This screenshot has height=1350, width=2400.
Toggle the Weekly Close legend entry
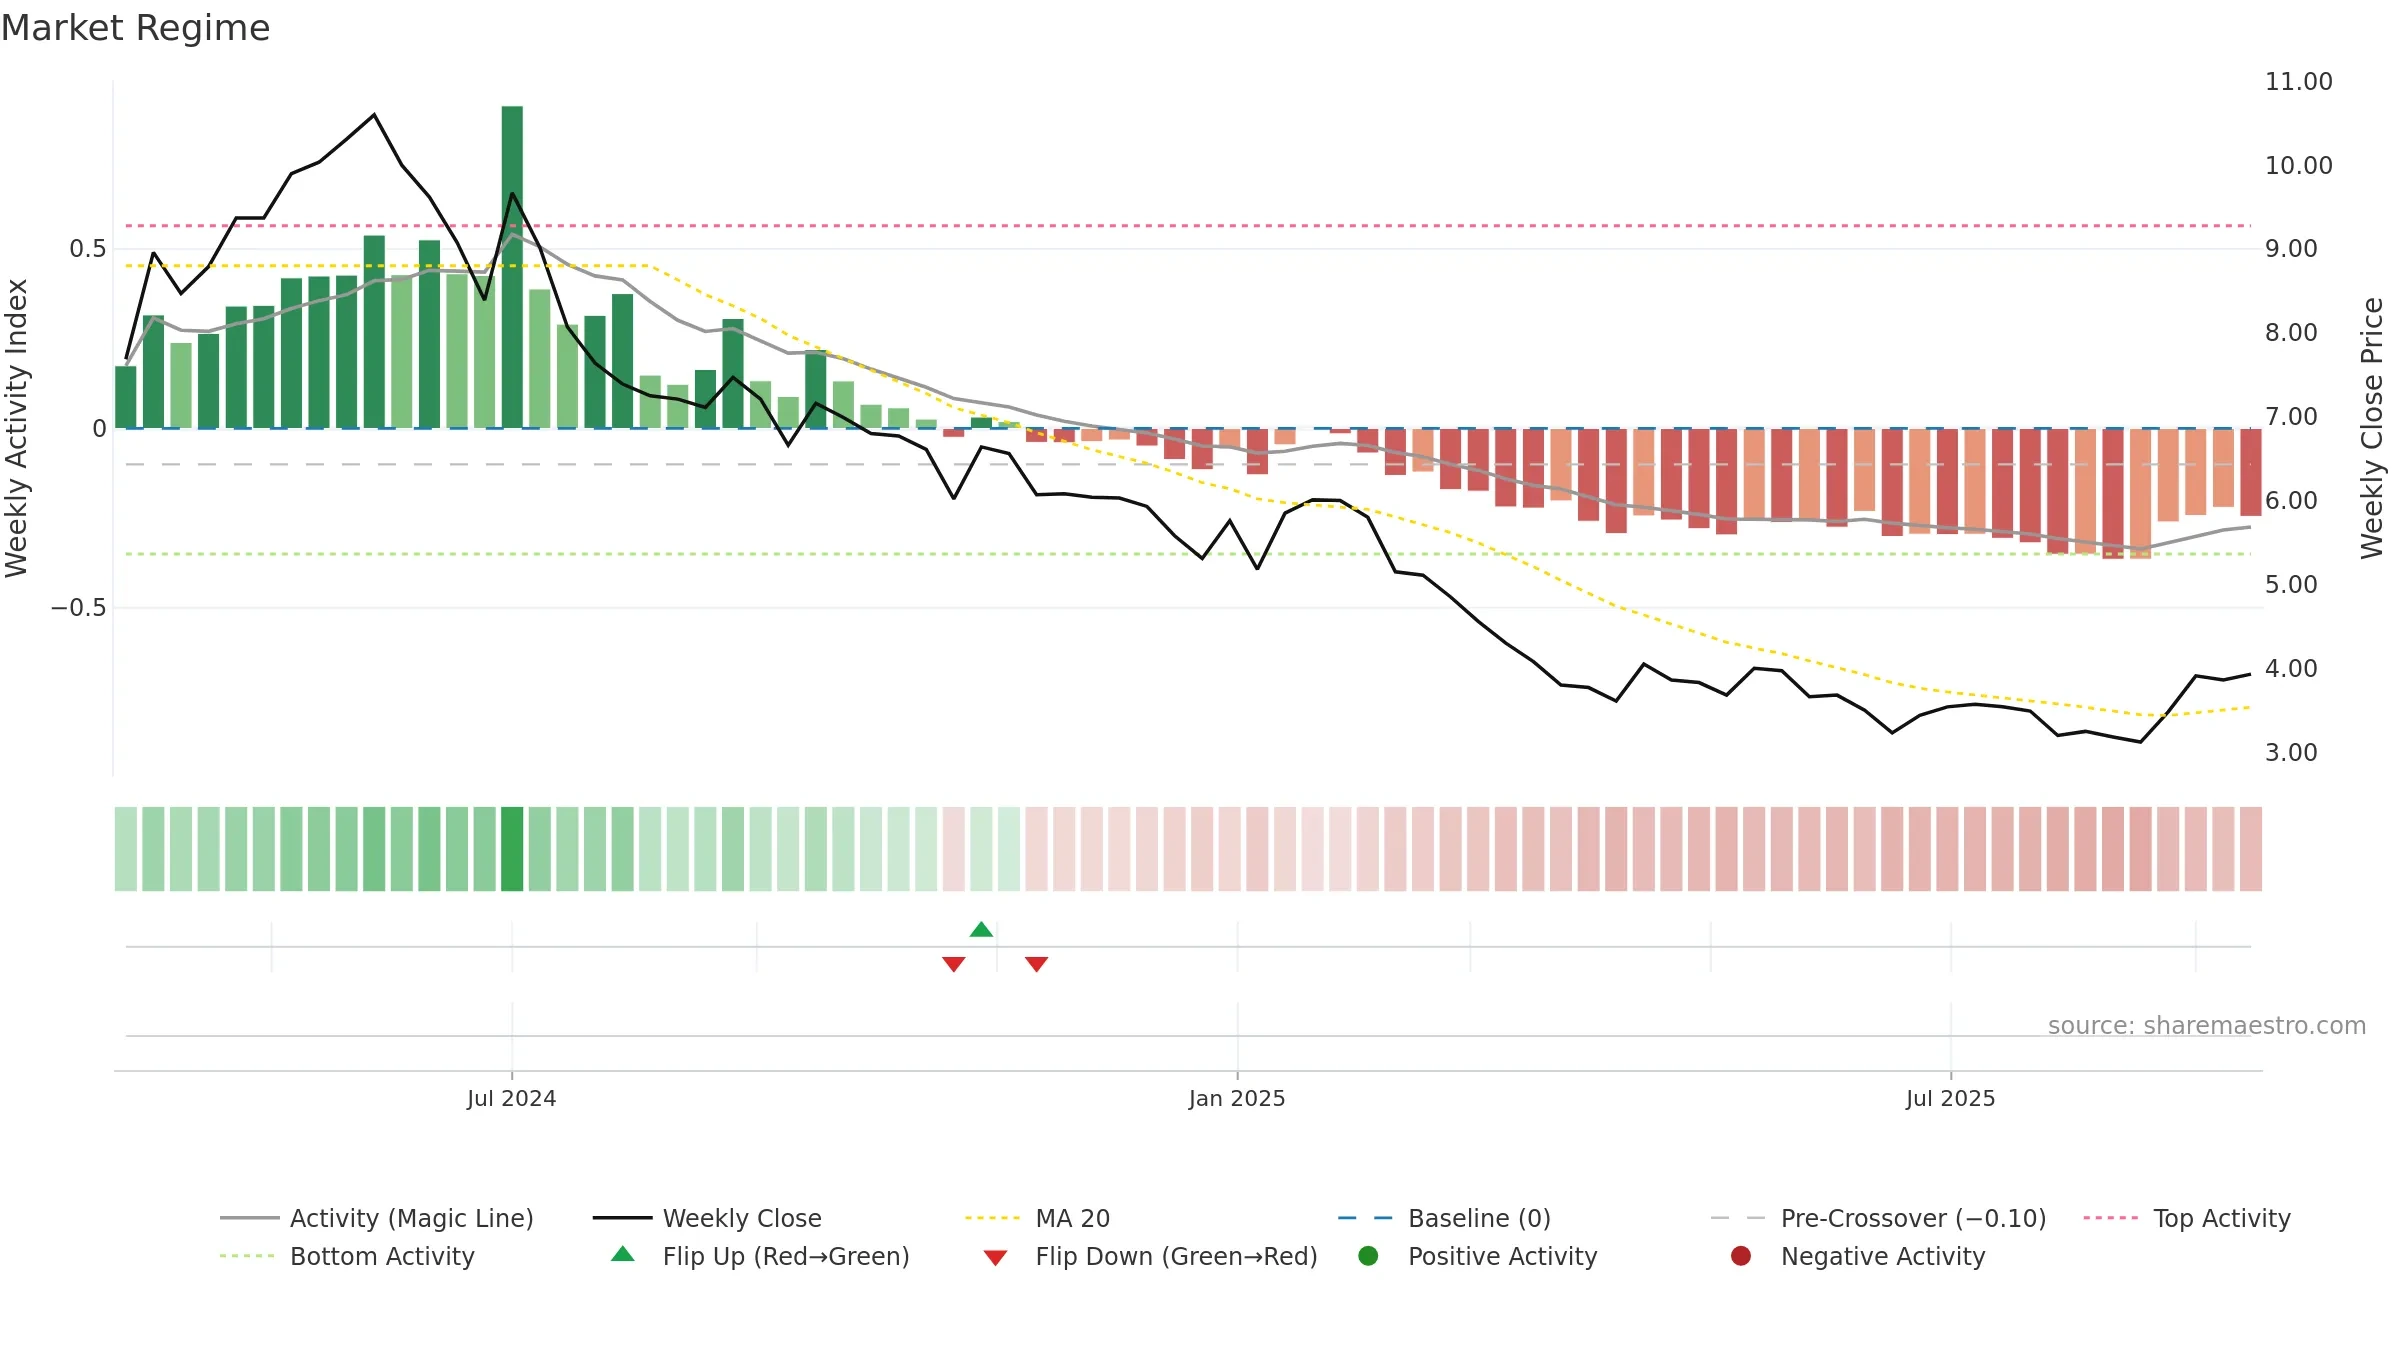(707, 1218)
